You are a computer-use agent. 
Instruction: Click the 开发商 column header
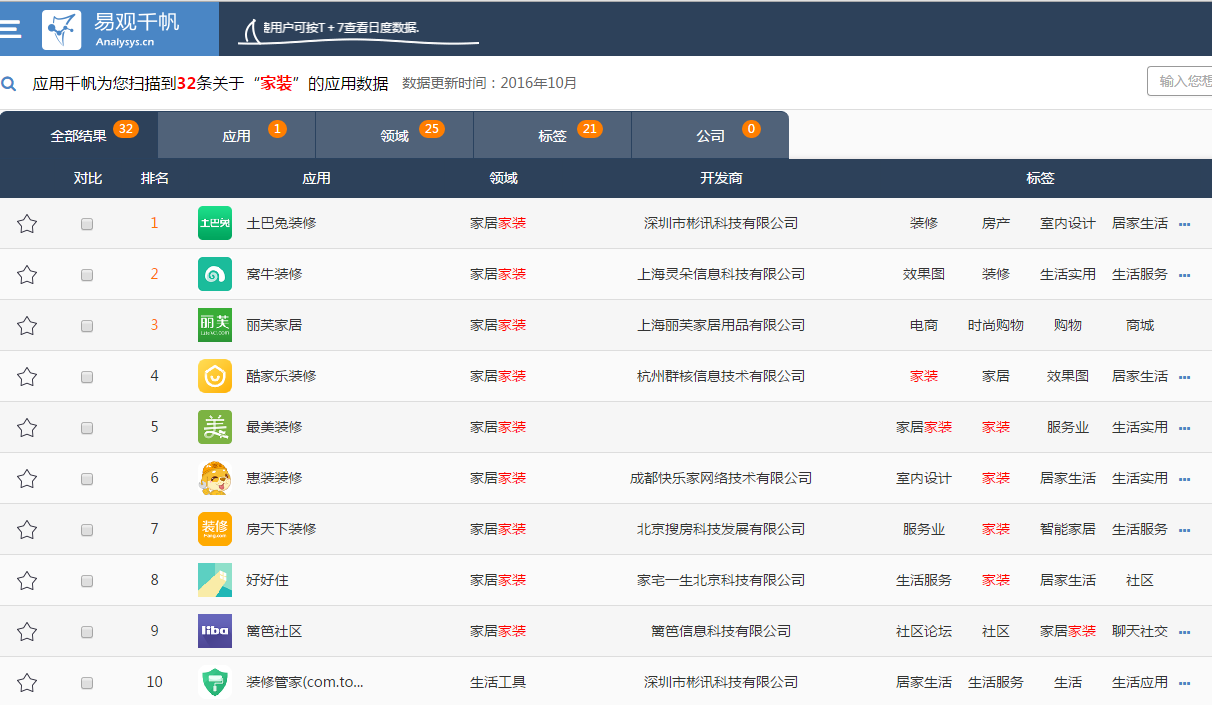point(721,178)
